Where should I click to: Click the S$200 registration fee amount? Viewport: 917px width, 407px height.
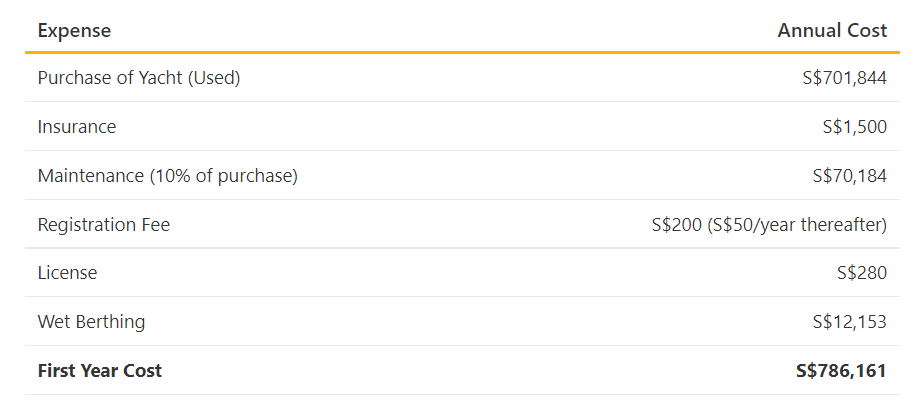point(676,225)
